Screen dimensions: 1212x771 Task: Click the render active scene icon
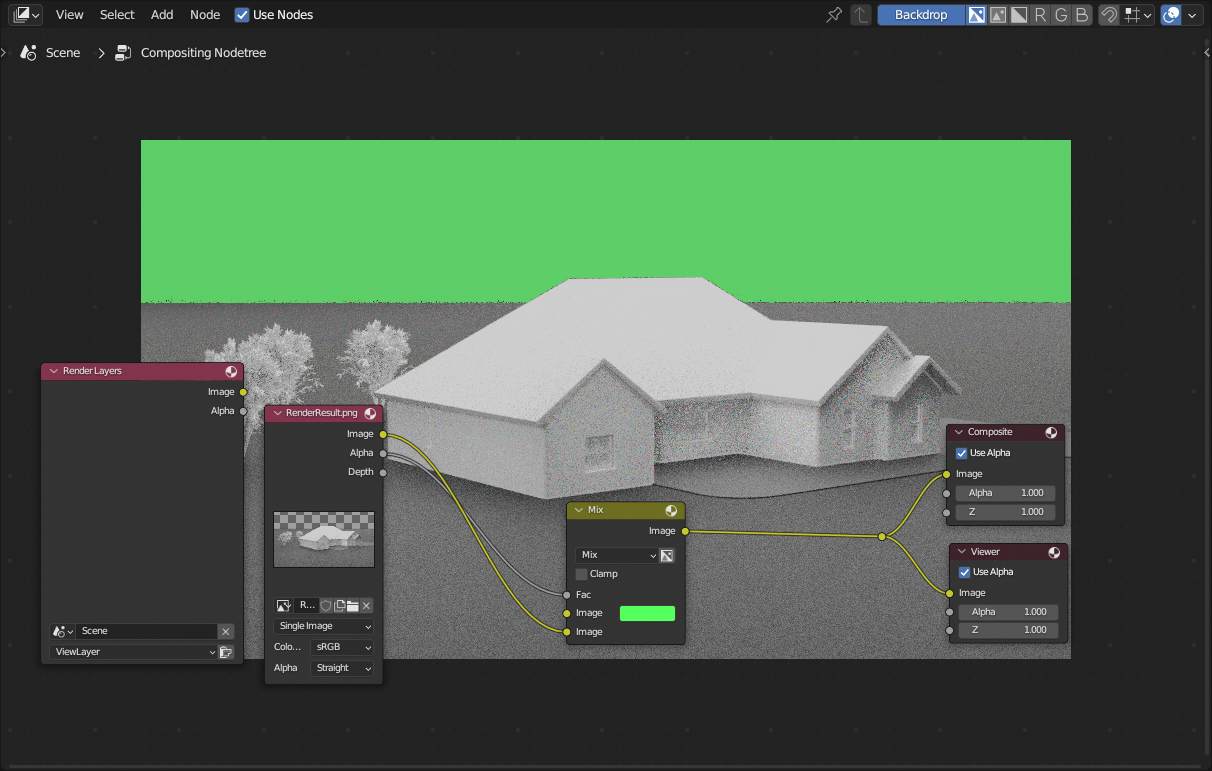coord(226,652)
